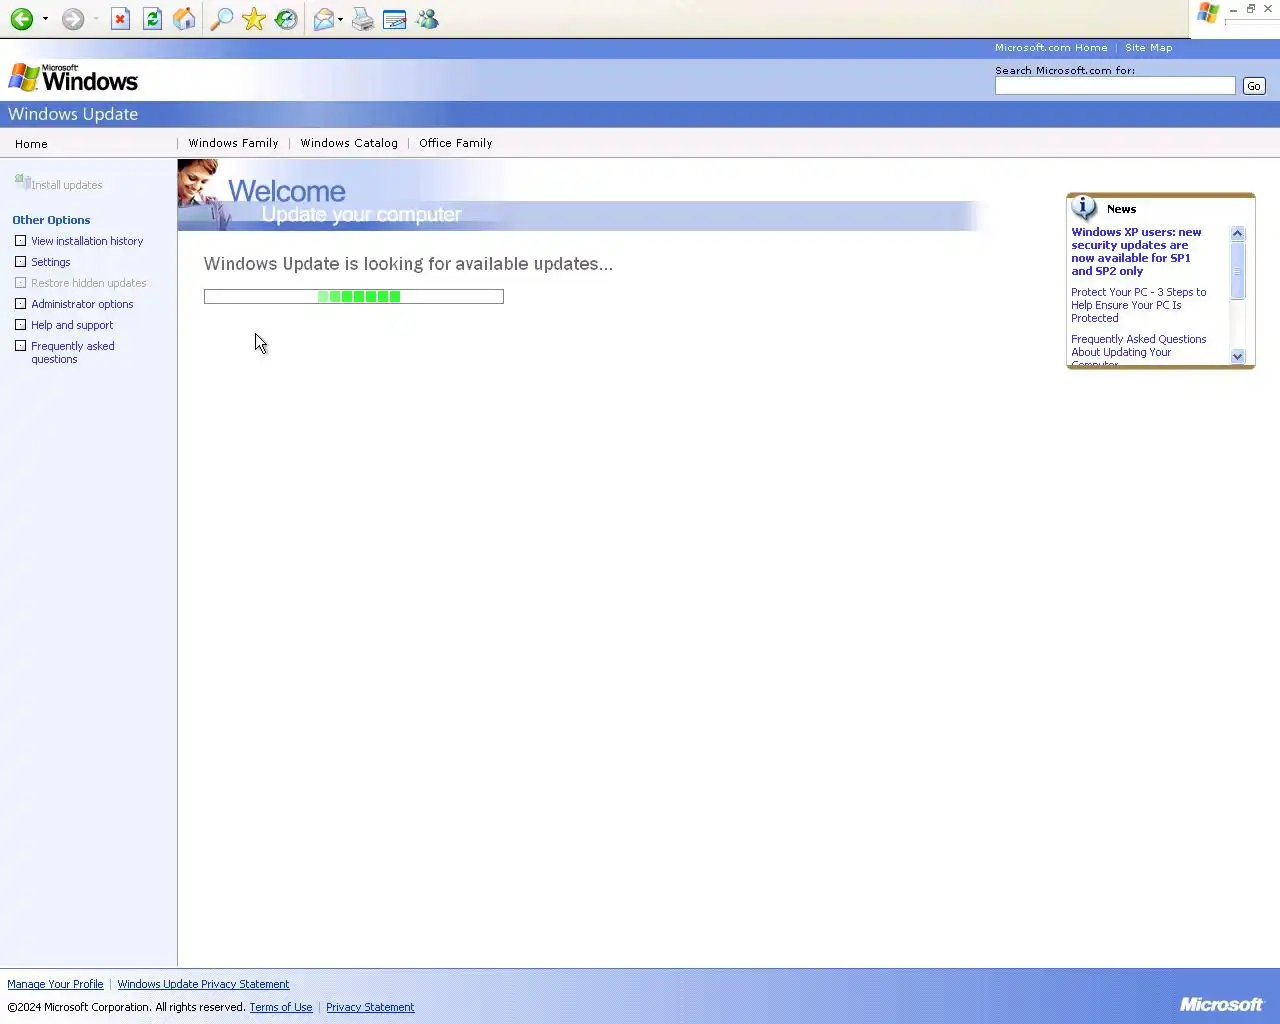Image resolution: width=1280 pixels, height=1024 pixels.
Task: Open the Terms of Use footer link
Action: [x=281, y=1007]
